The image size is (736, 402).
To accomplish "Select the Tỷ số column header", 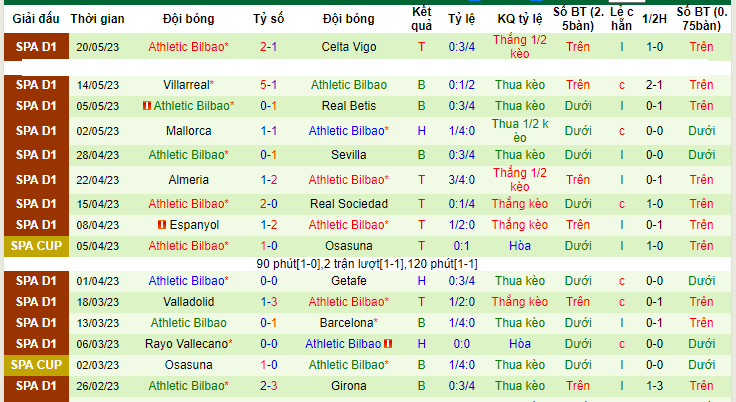I will tap(268, 19).
